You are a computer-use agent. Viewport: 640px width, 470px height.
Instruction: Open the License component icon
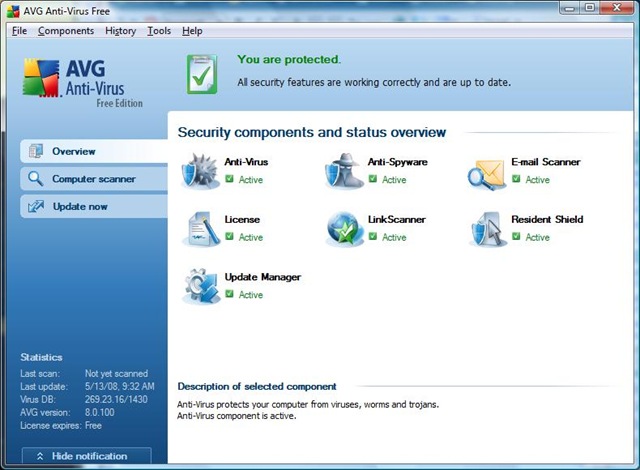[201, 228]
